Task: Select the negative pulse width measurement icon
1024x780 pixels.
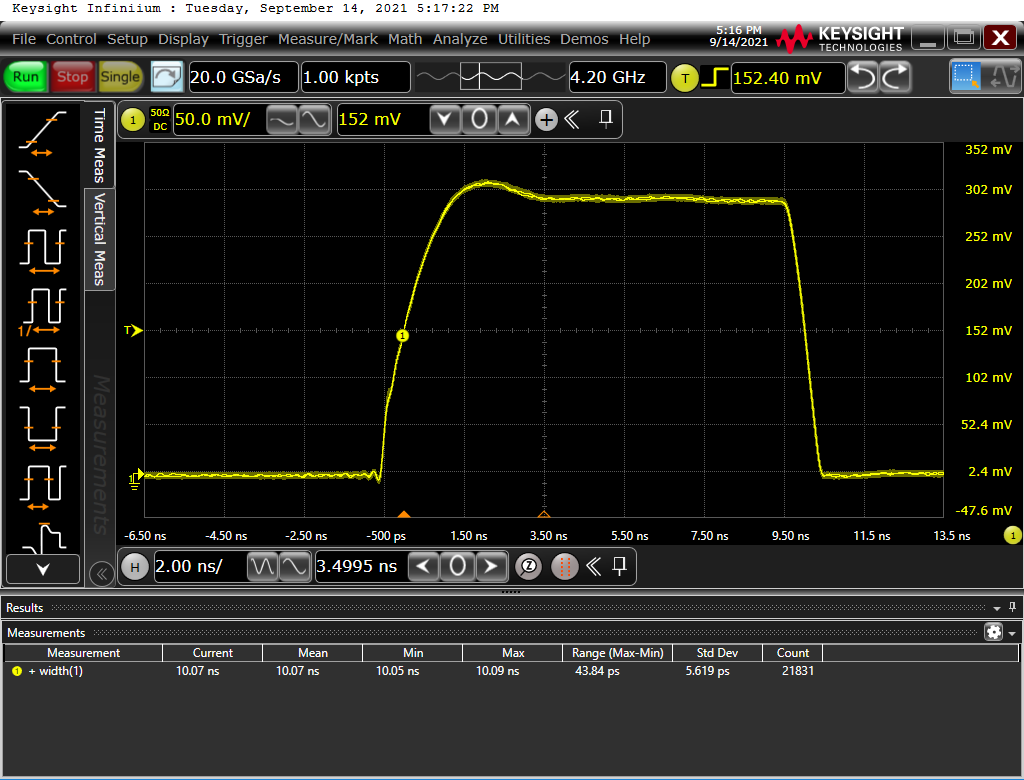Action: [x=42, y=424]
